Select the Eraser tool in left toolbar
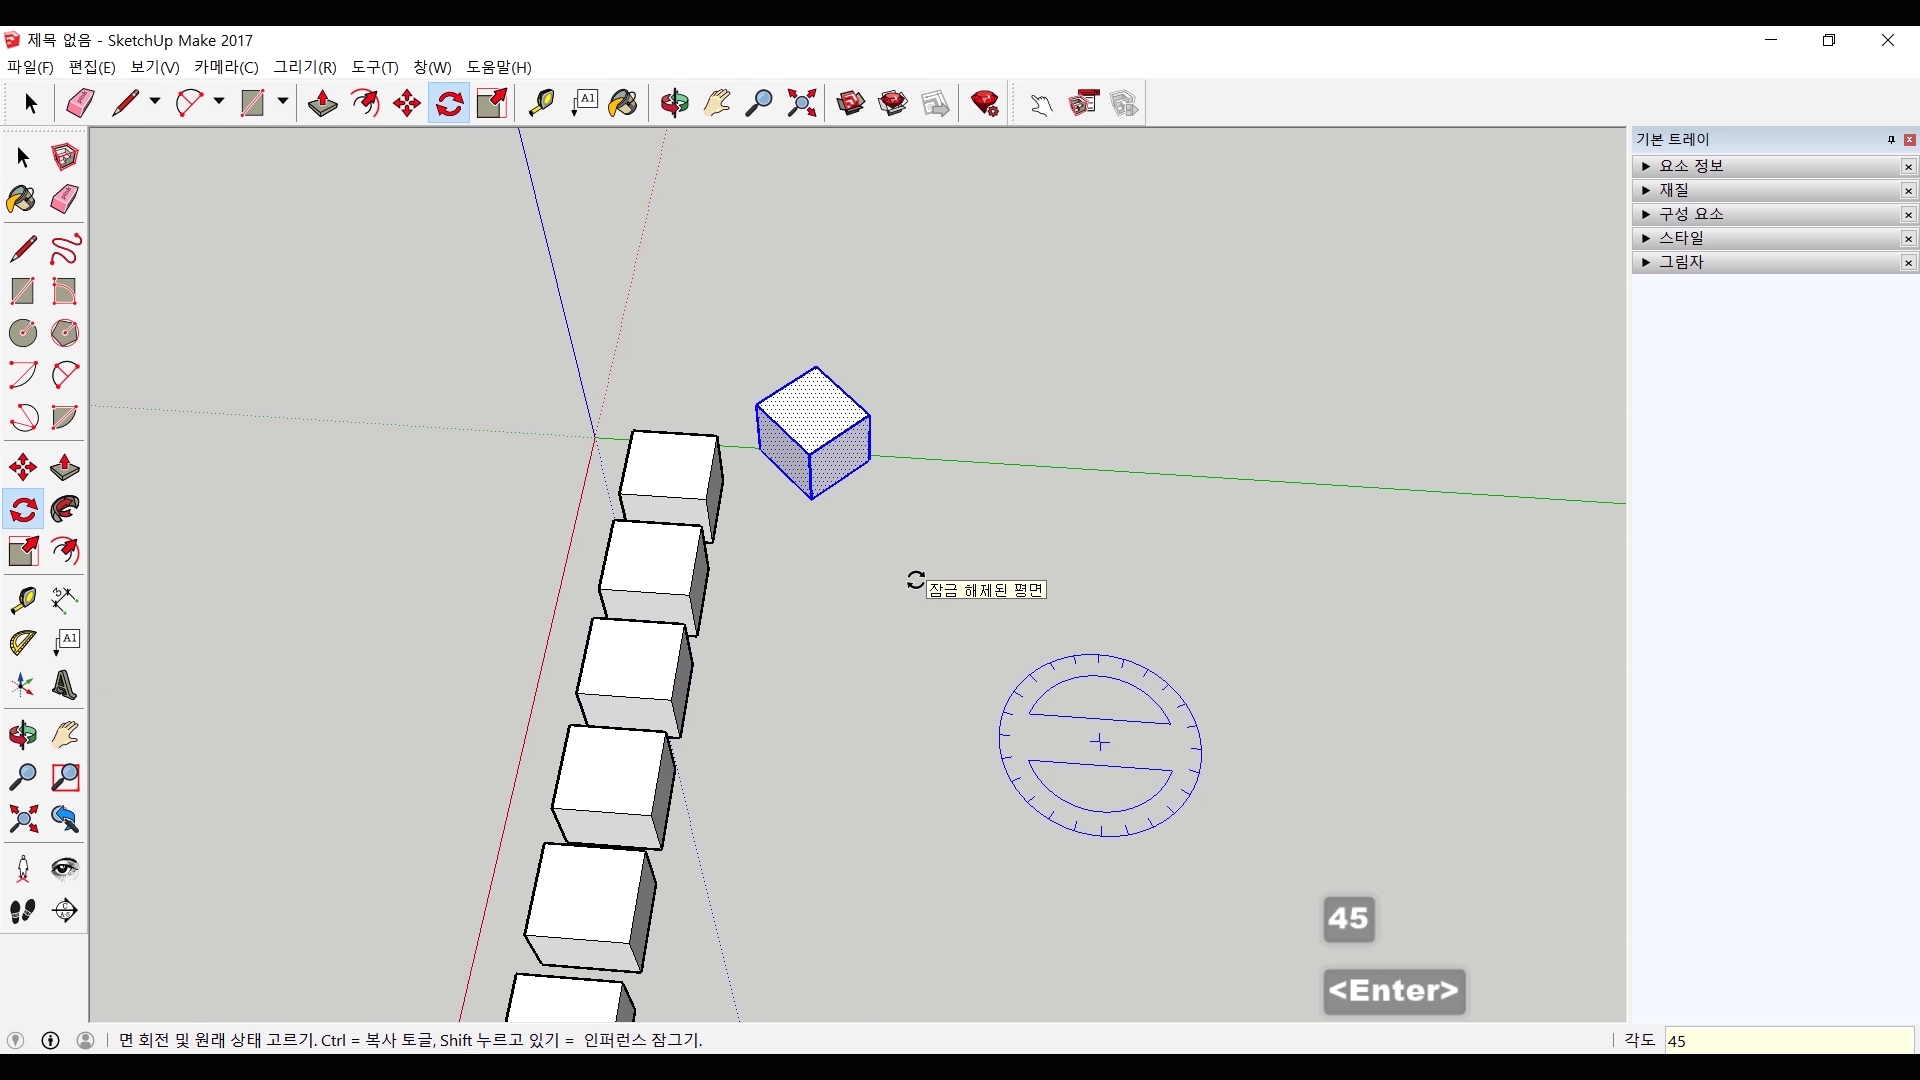 coord(65,198)
